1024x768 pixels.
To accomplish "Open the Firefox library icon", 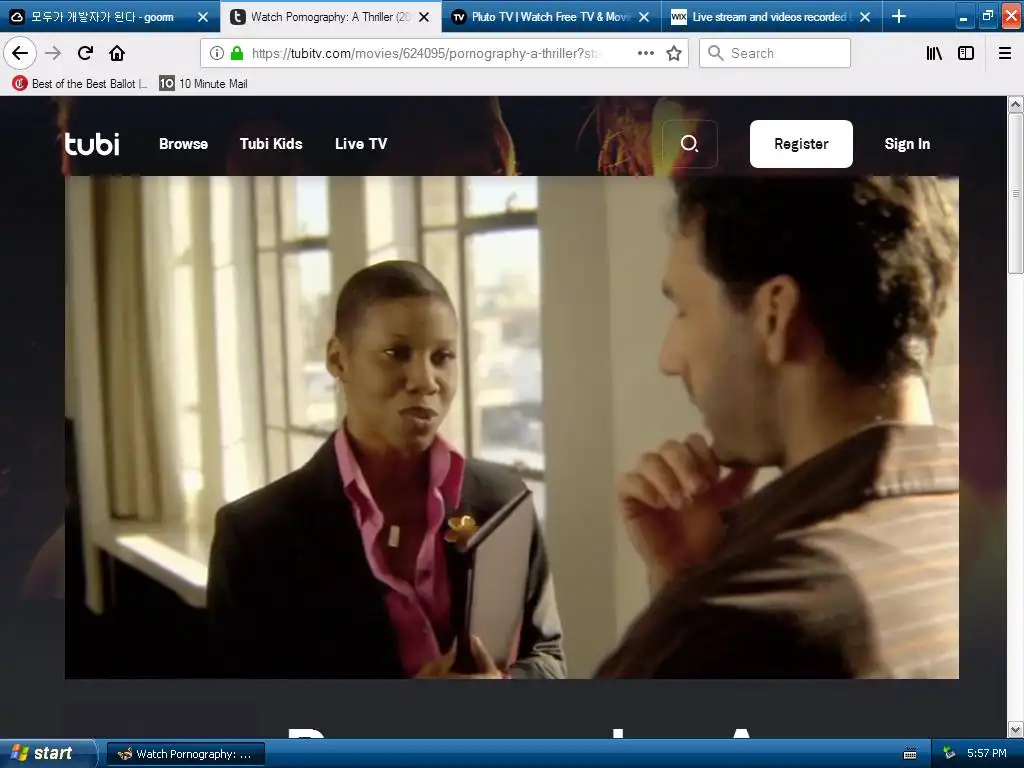I will [x=934, y=53].
